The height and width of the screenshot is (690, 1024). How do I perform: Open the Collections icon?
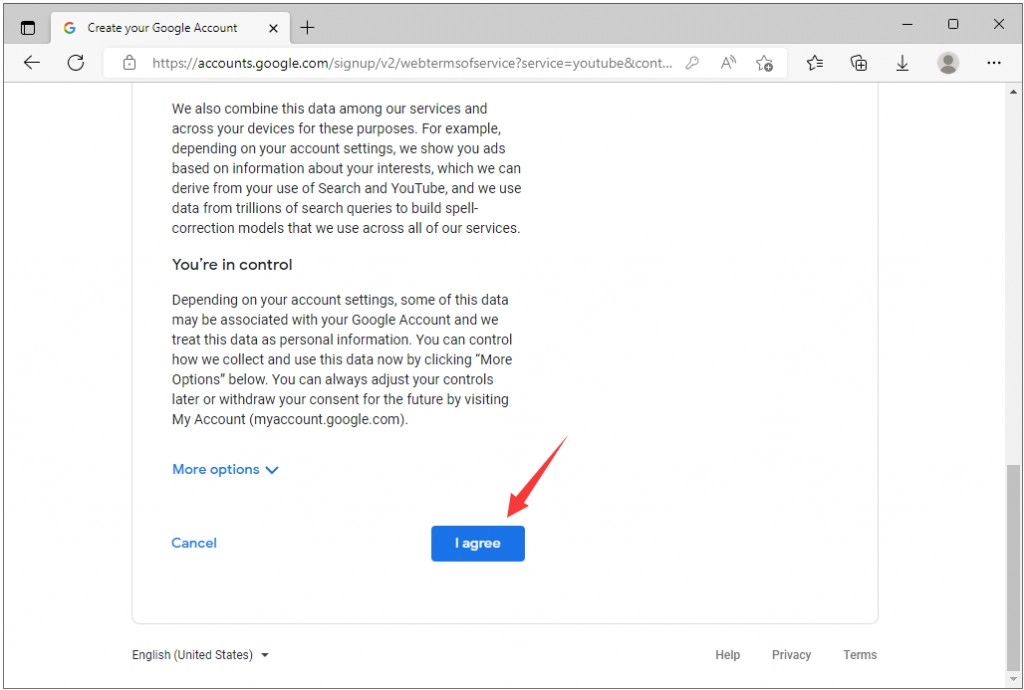[858, 63]
